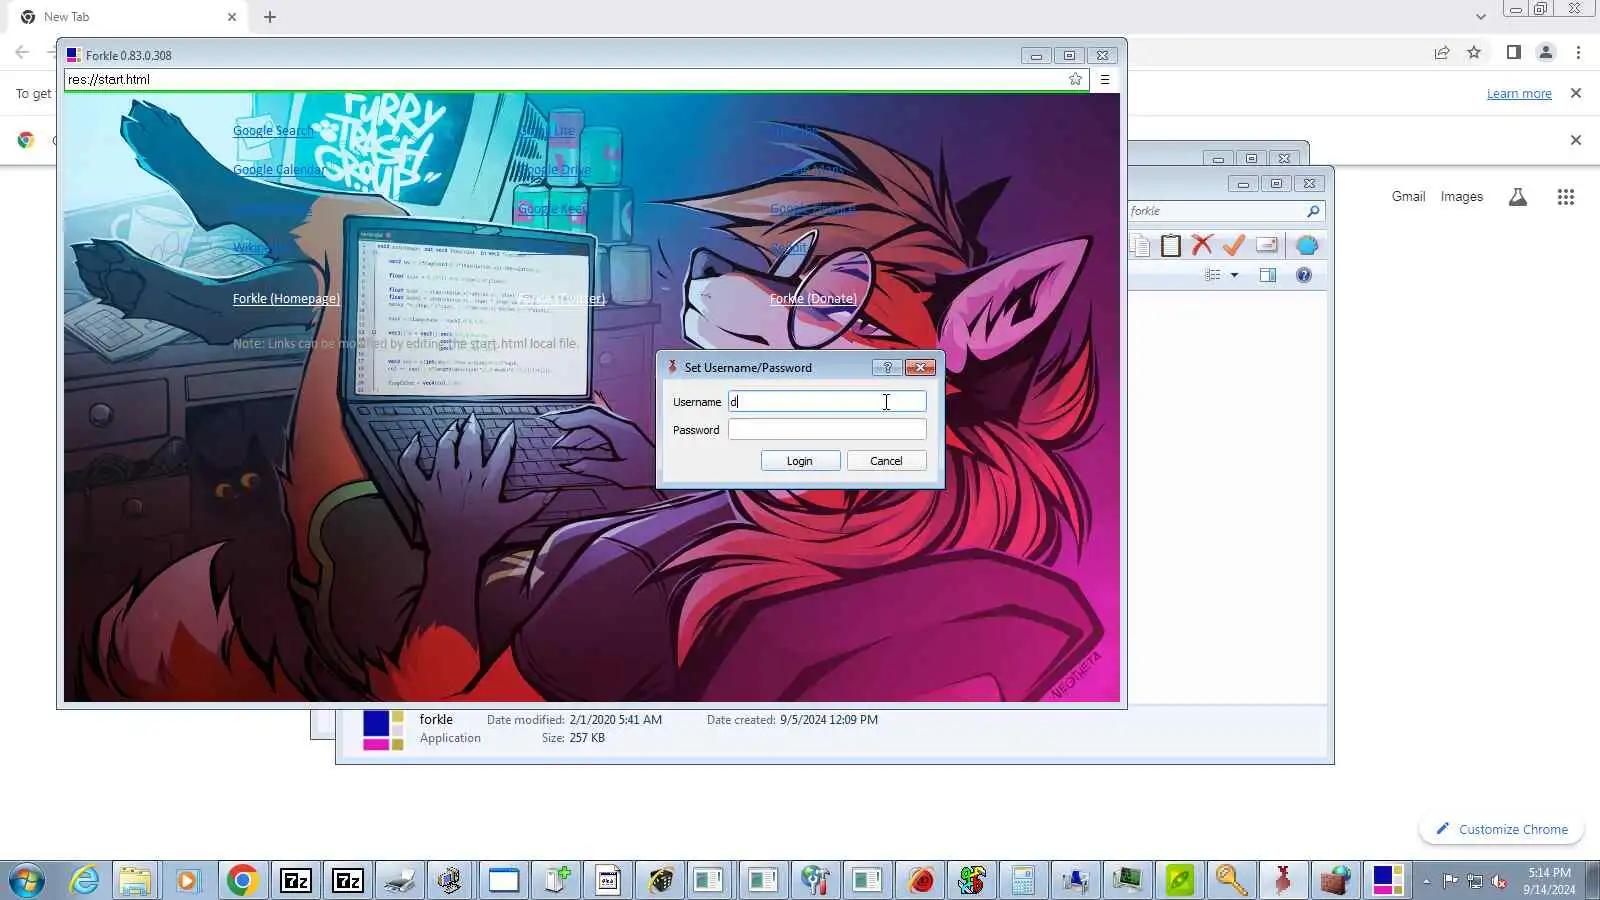The width and height of the screenshot is (1600, 900).
Task: Click the calculator icon in the taskbar
Action: (1023, 880)
